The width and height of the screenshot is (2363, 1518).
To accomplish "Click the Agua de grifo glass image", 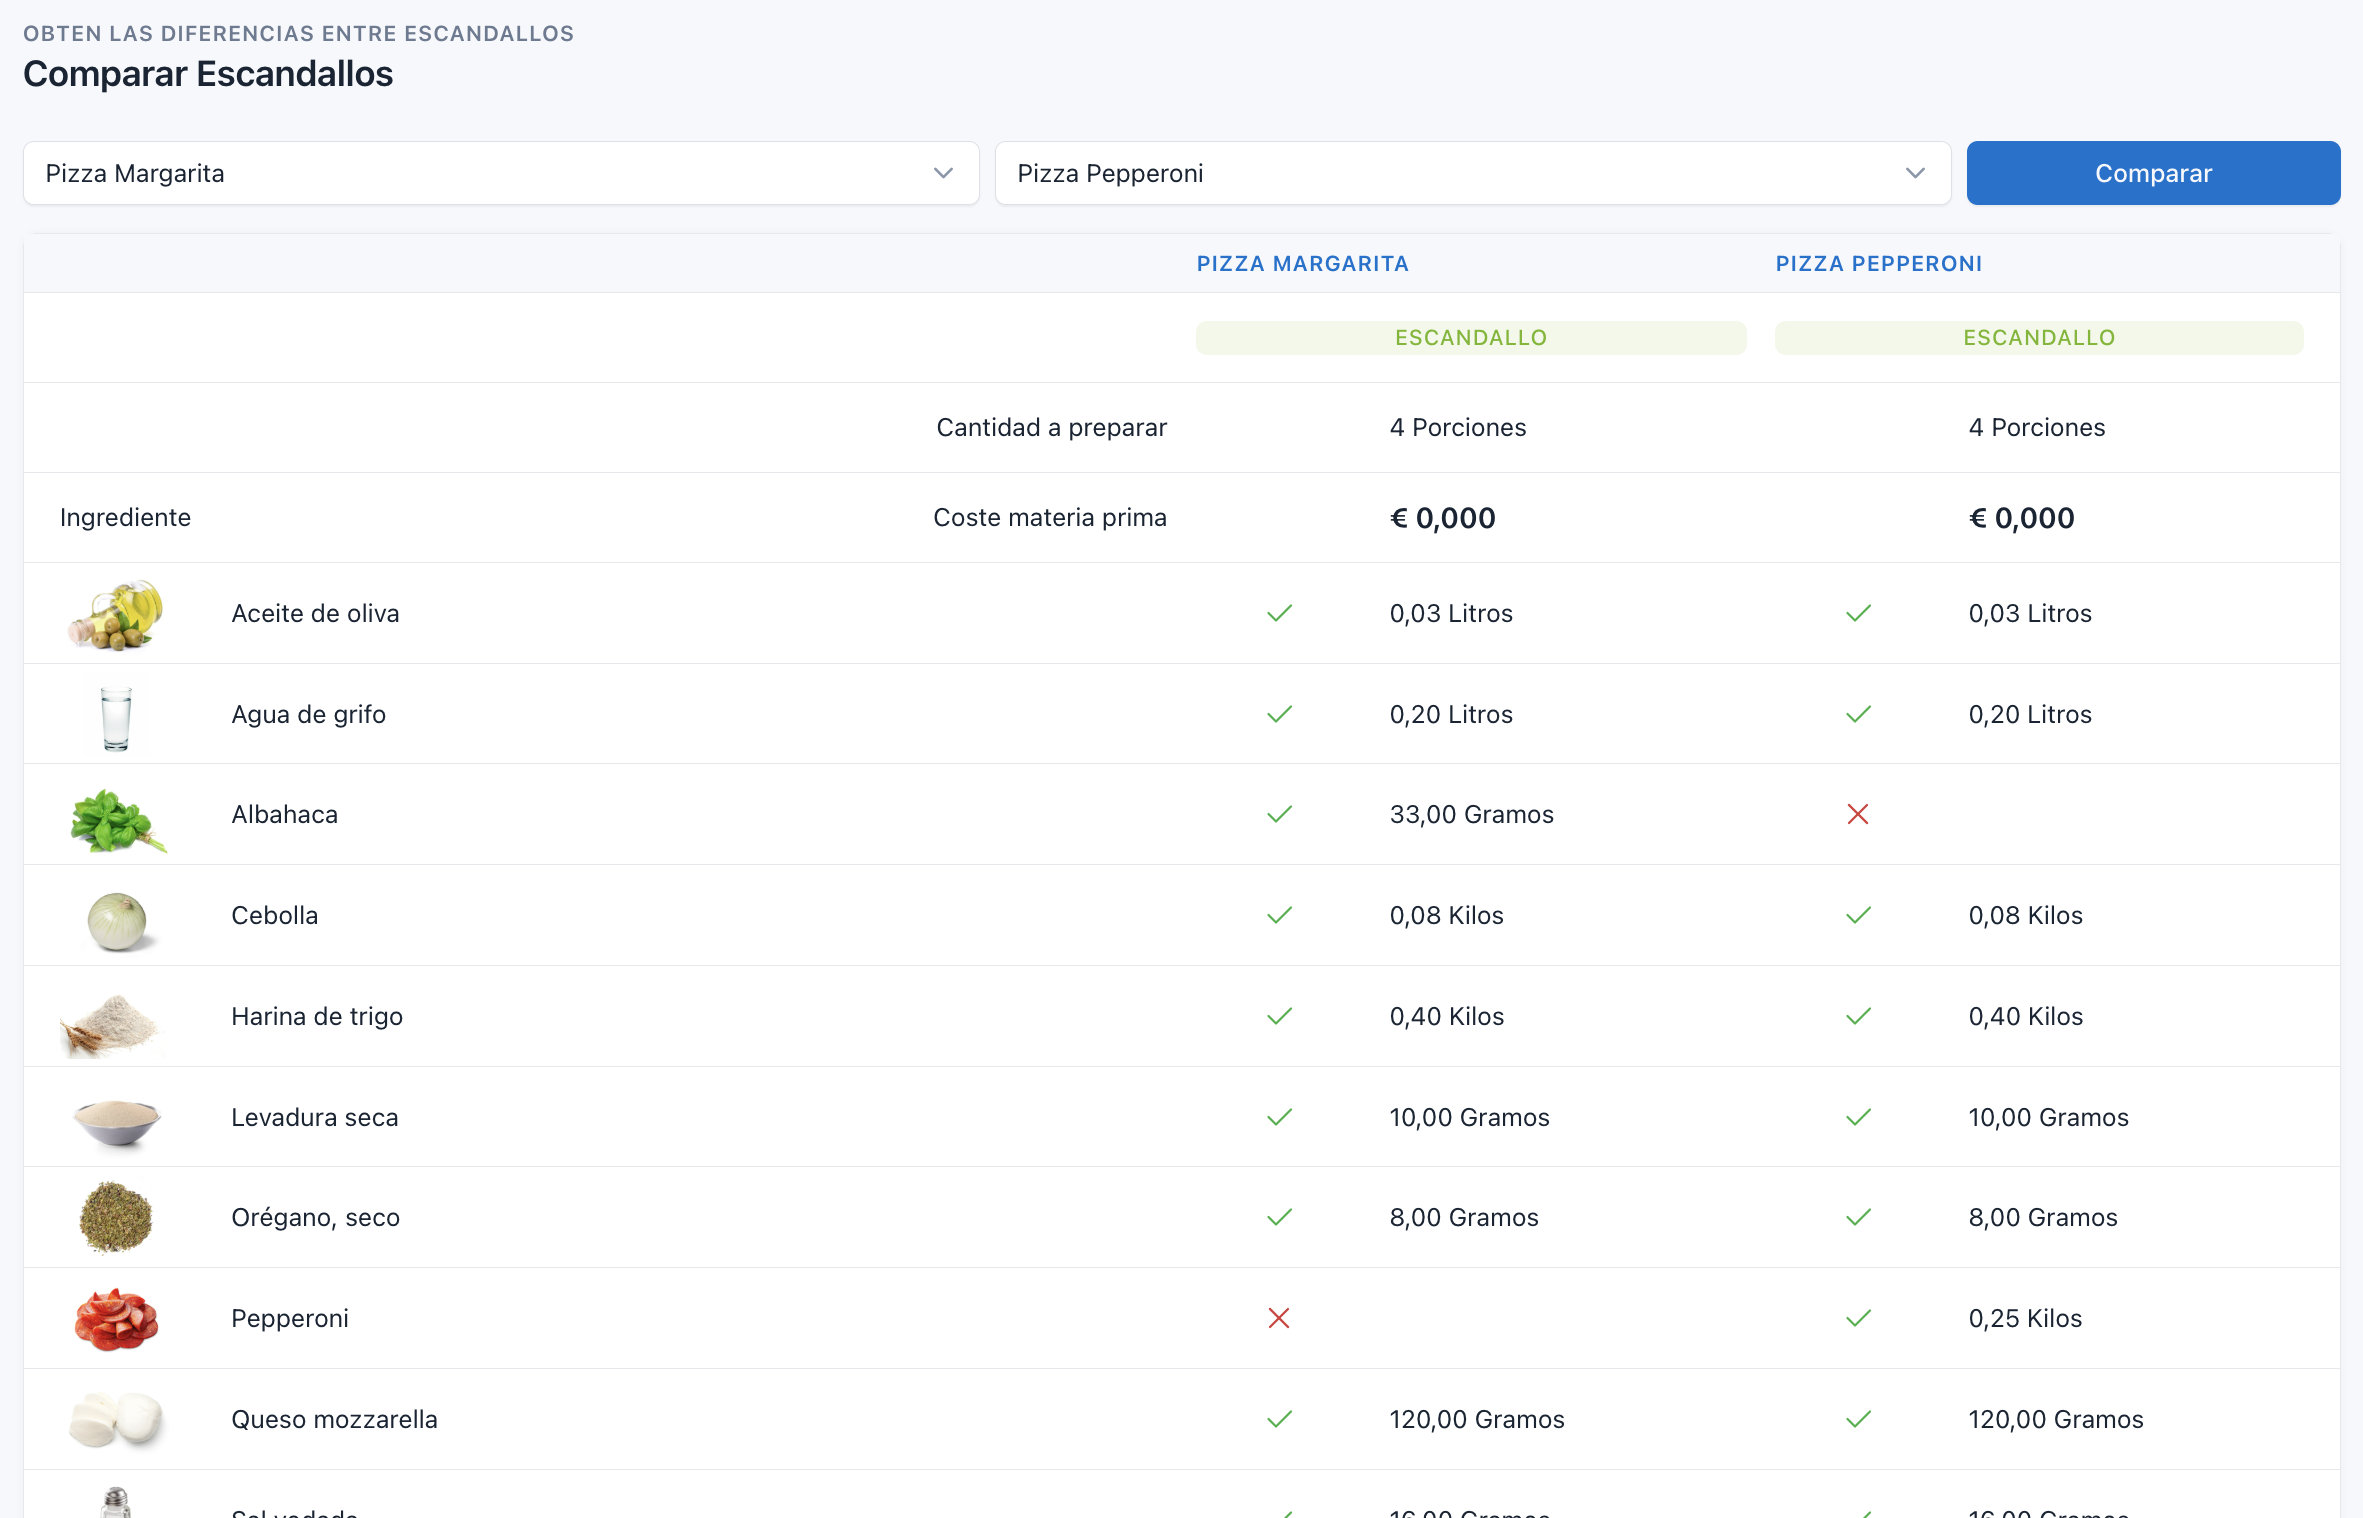I will click(116, 718).
